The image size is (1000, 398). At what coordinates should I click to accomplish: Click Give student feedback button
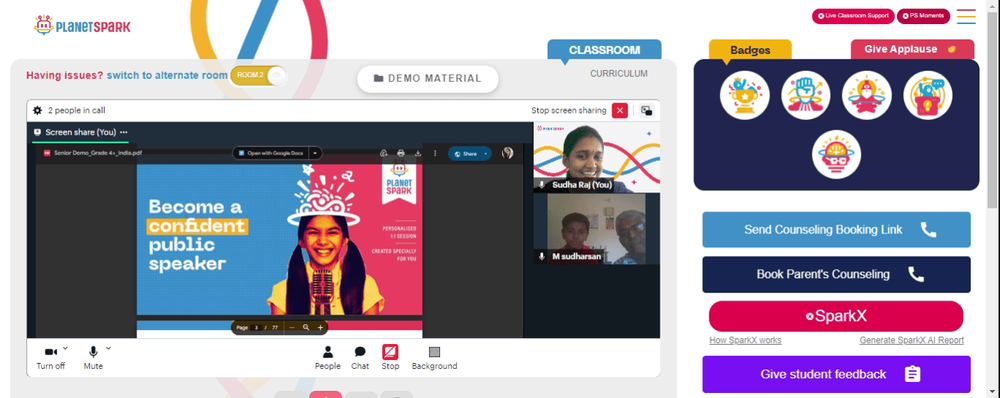pyautogui.click(x=836, y=374)
